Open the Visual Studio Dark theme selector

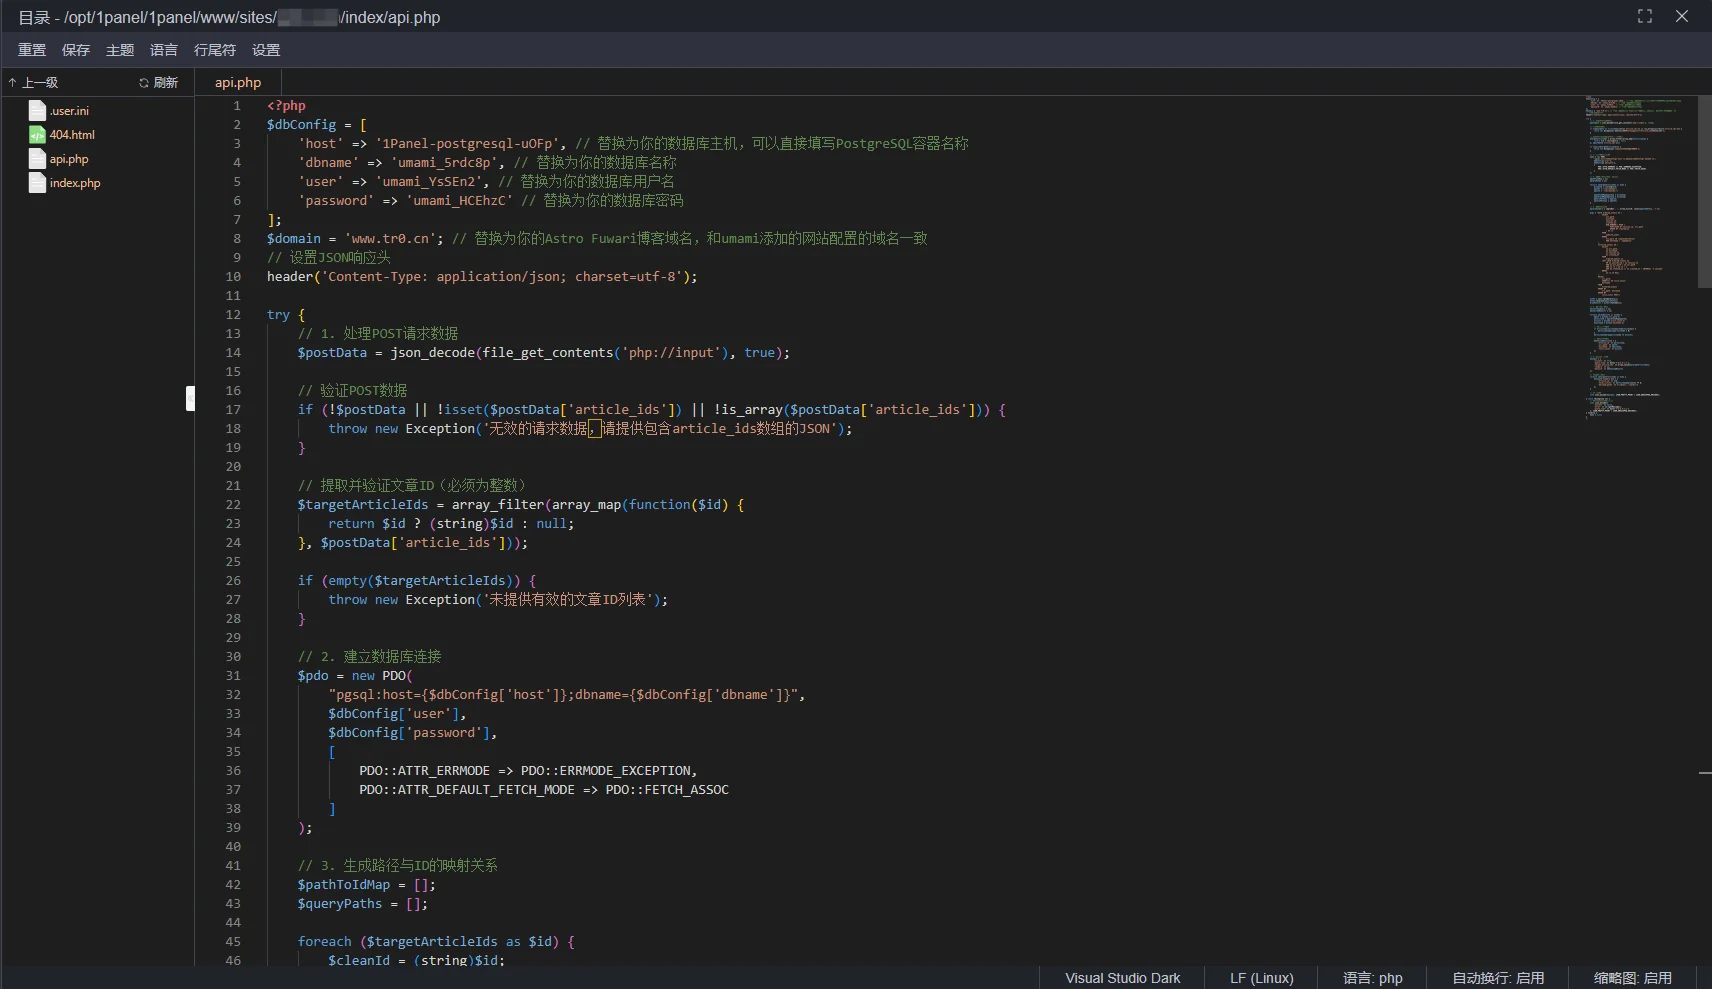pos(1122,978)
